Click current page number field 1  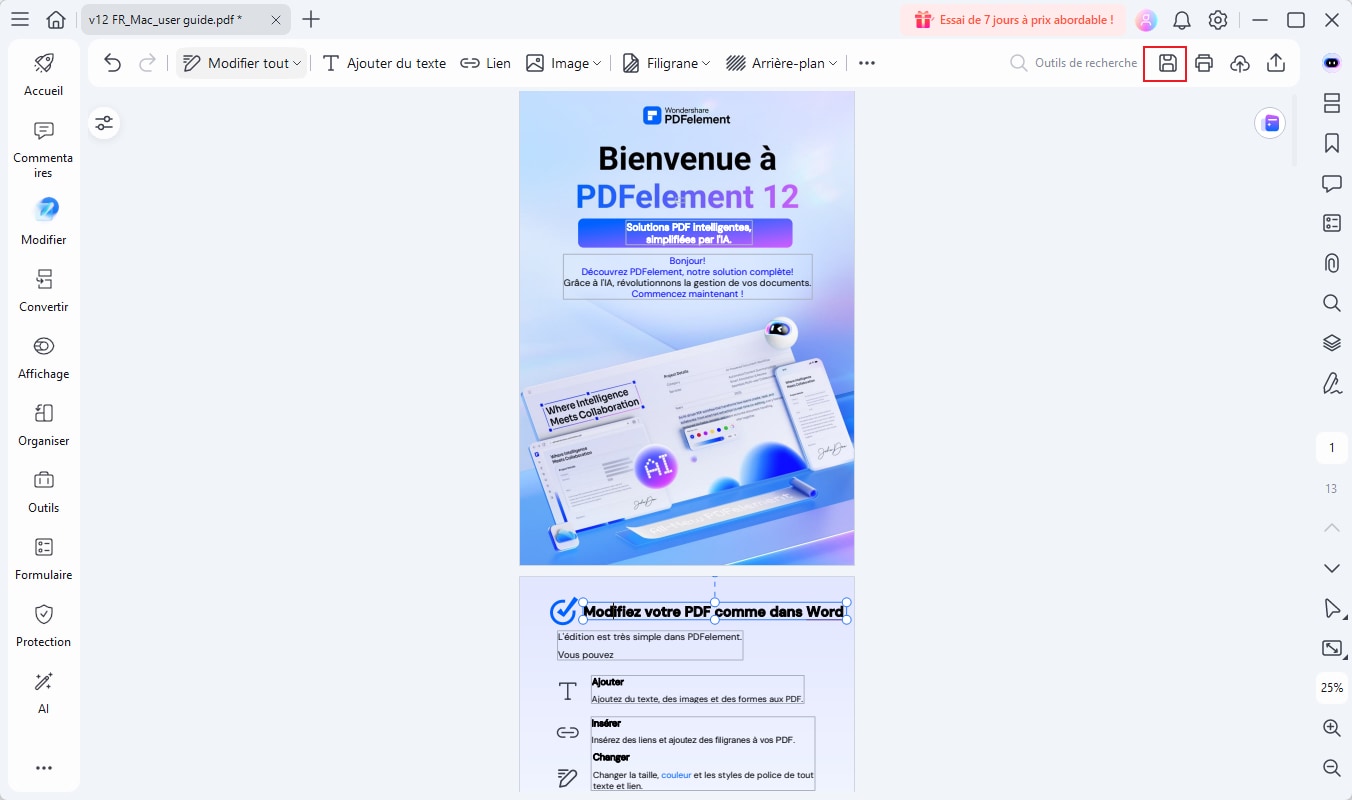tap(1331, 448)
